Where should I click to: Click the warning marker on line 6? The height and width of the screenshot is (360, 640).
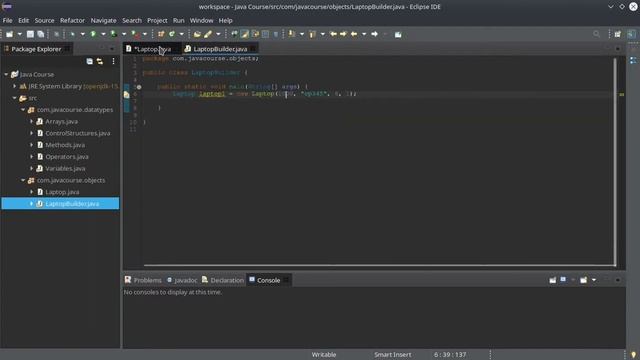pyautogui.click(x=127, y=94)
